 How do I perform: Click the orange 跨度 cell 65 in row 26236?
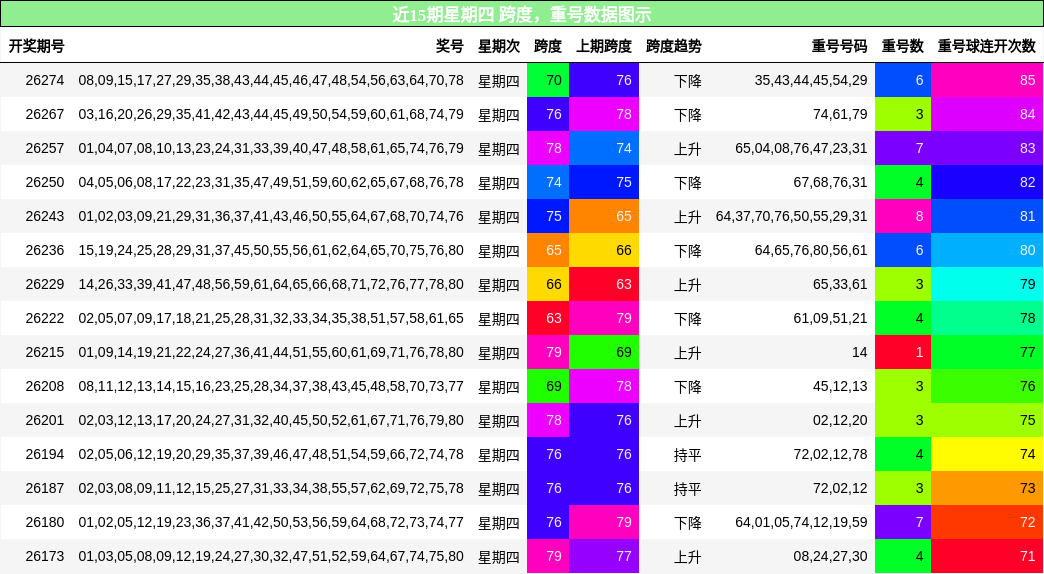(548, 250)
